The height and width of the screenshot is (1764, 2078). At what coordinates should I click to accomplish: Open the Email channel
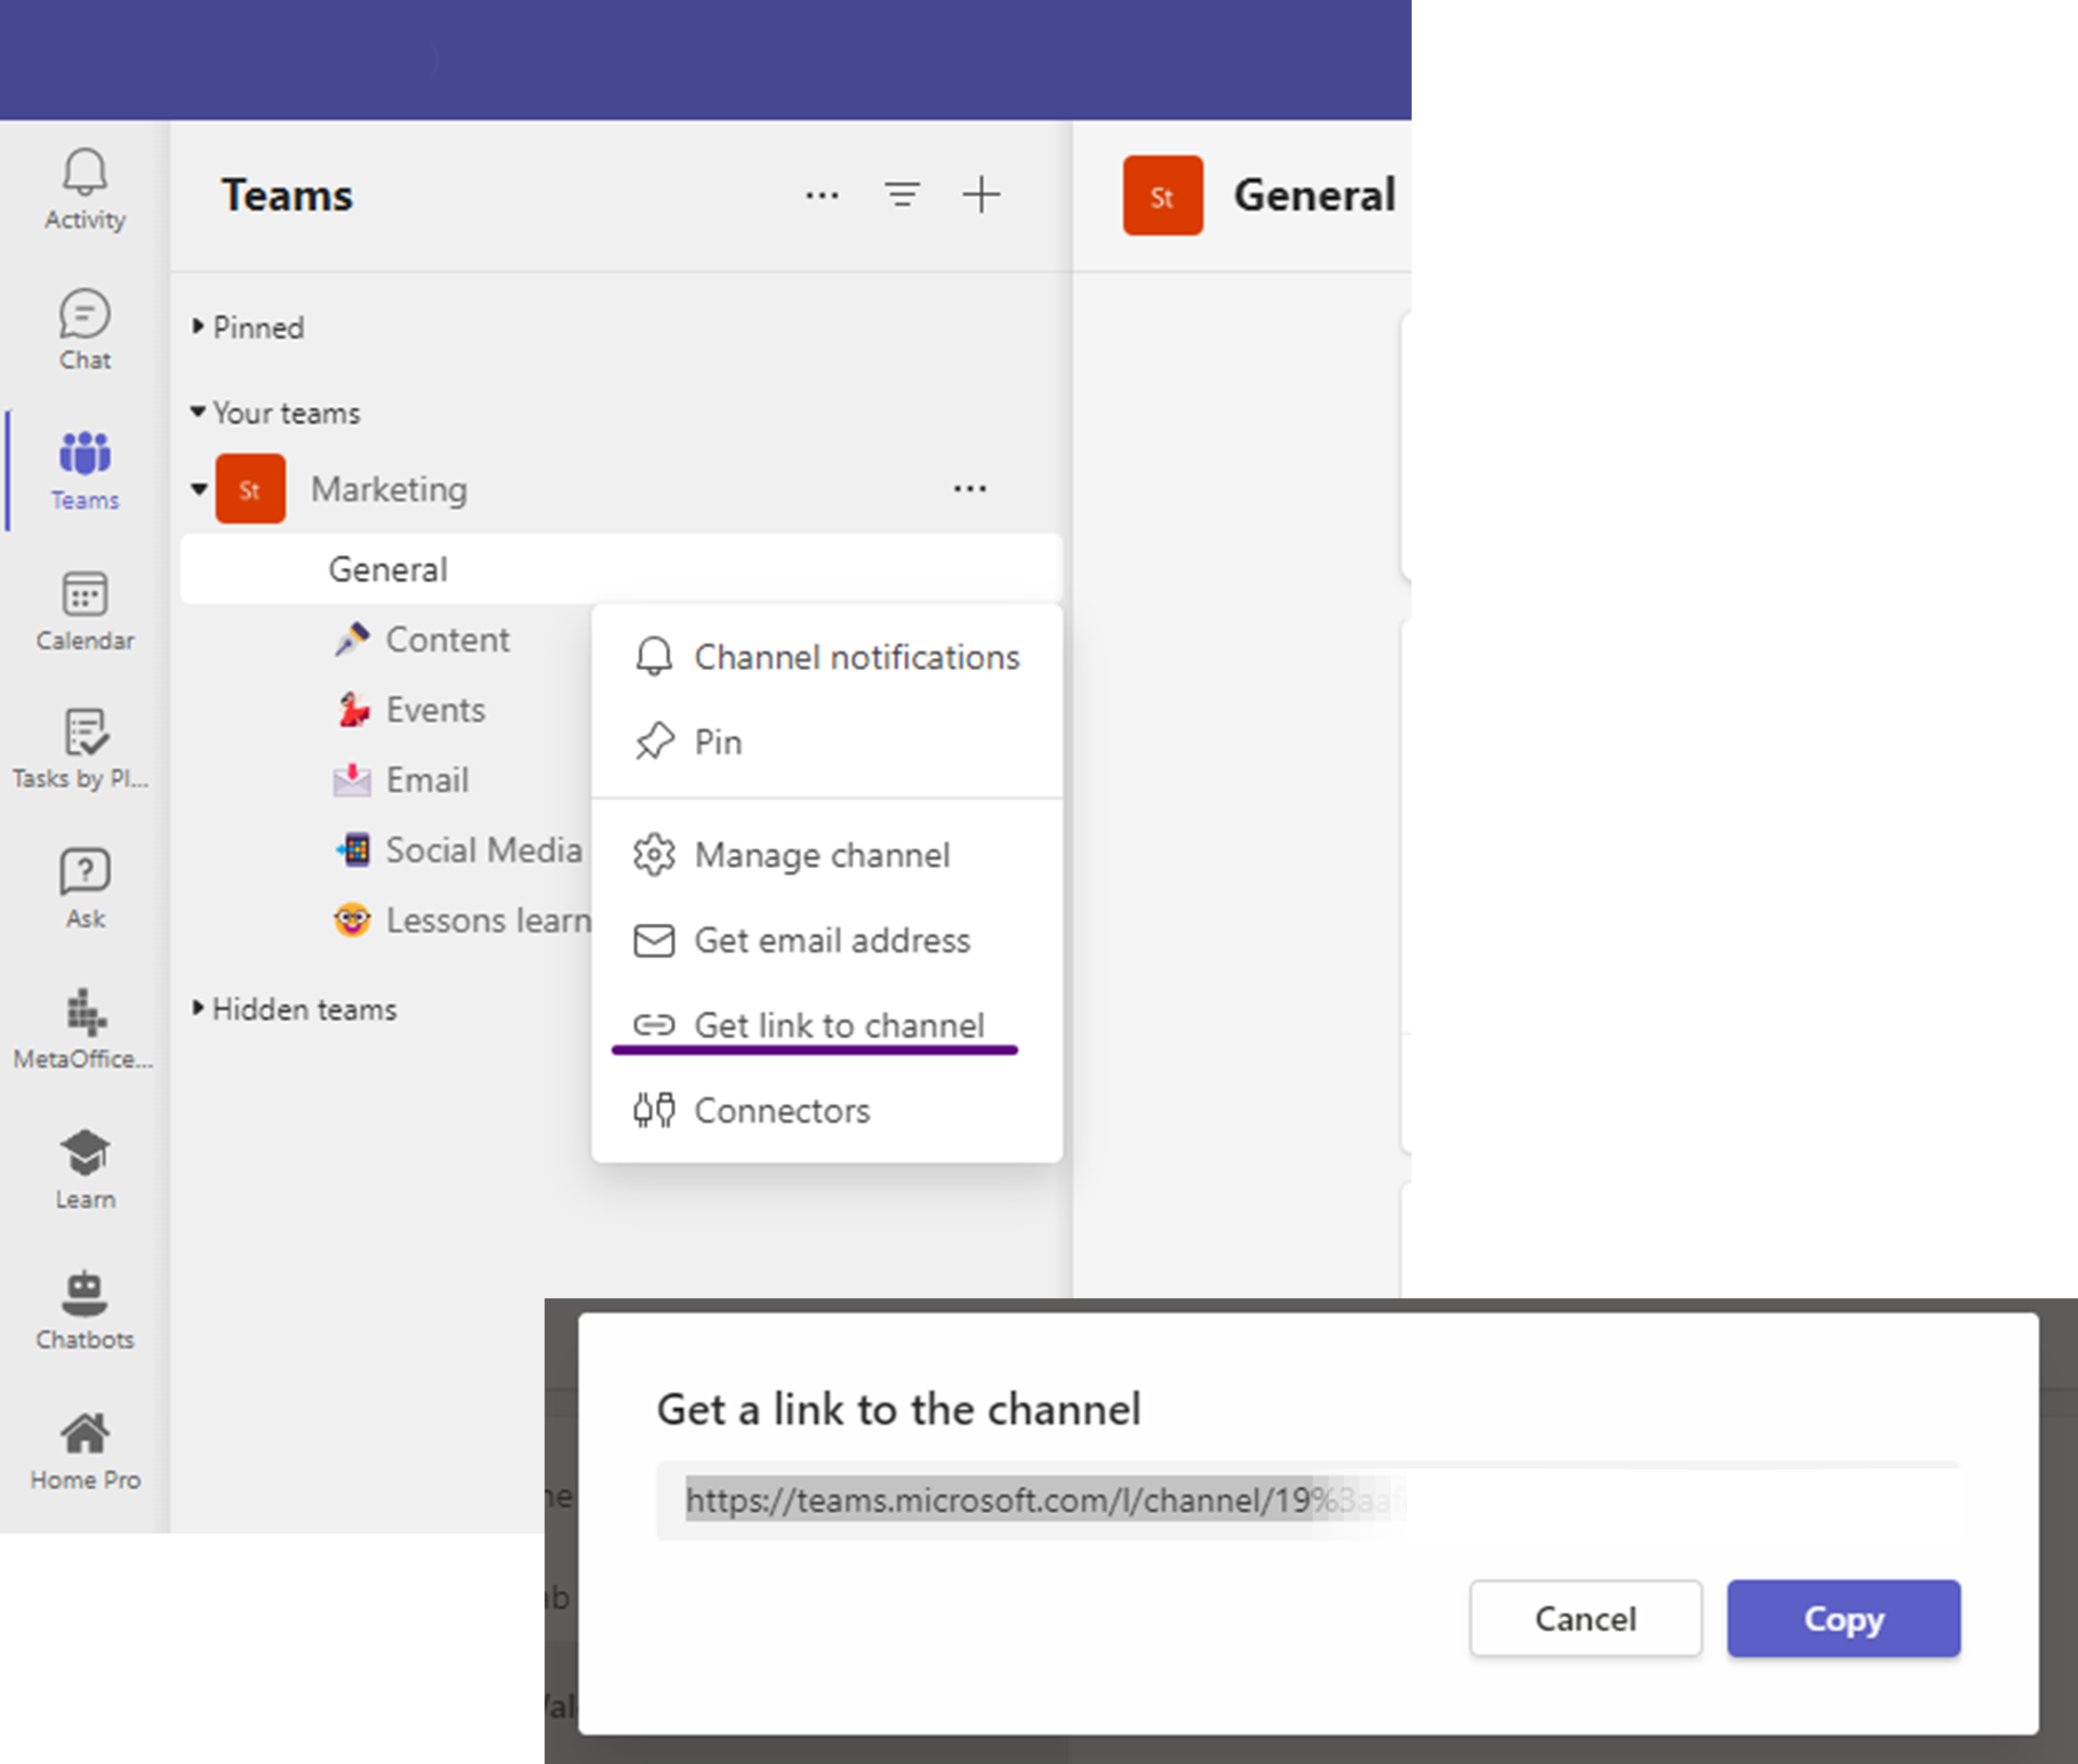(427, 779)
